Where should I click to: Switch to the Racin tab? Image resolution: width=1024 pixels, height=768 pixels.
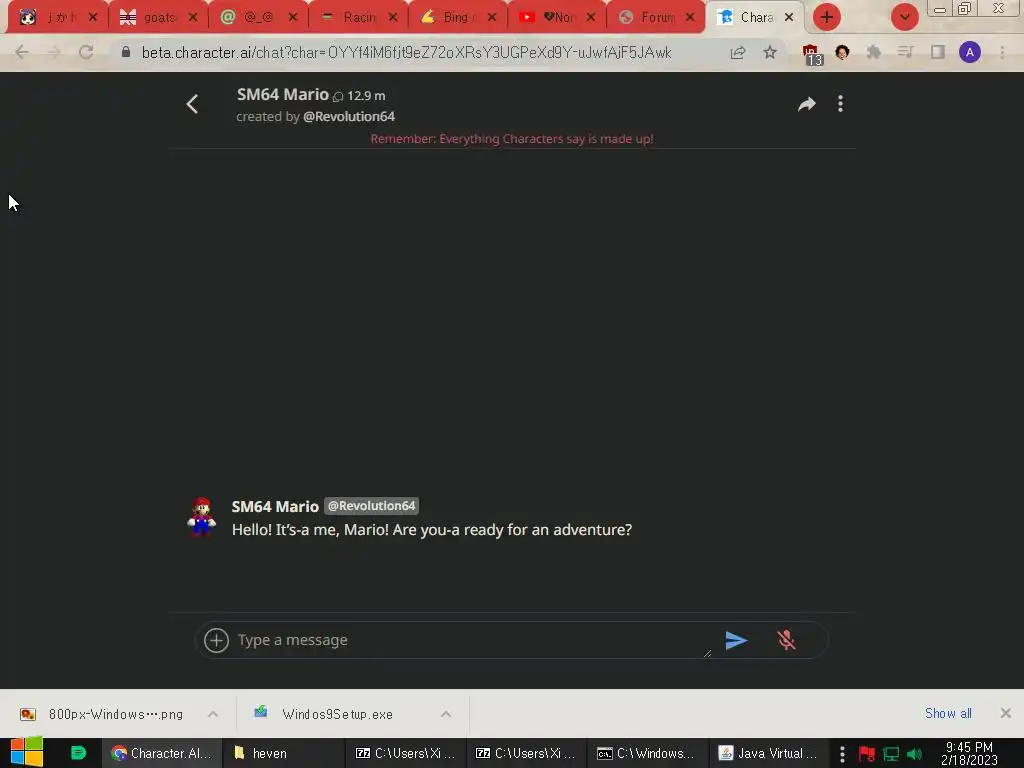pos(359,17)
